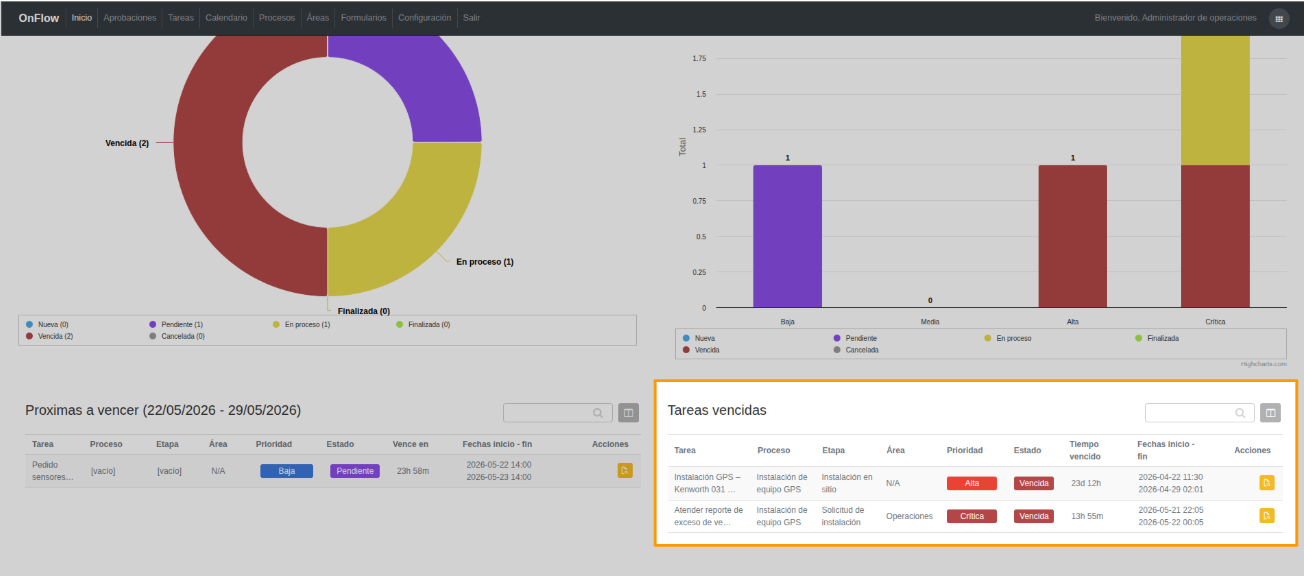Open the Aprobaciones menu
The width and height of the screenshot is (1304, 576).
130,18
